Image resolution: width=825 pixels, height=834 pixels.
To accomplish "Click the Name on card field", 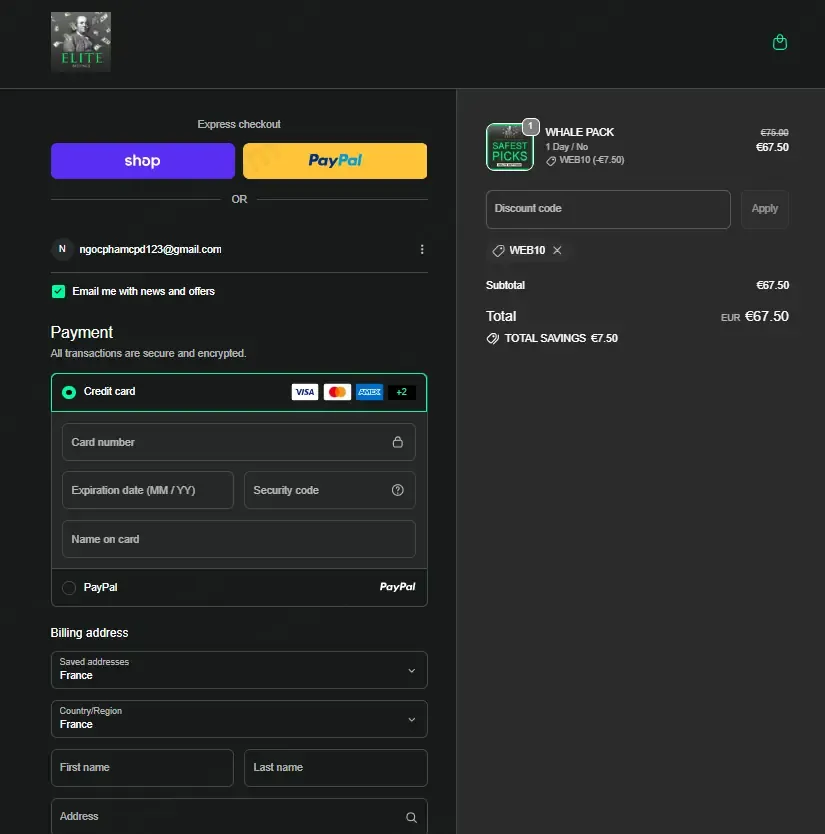I will [x=239, y=539].
